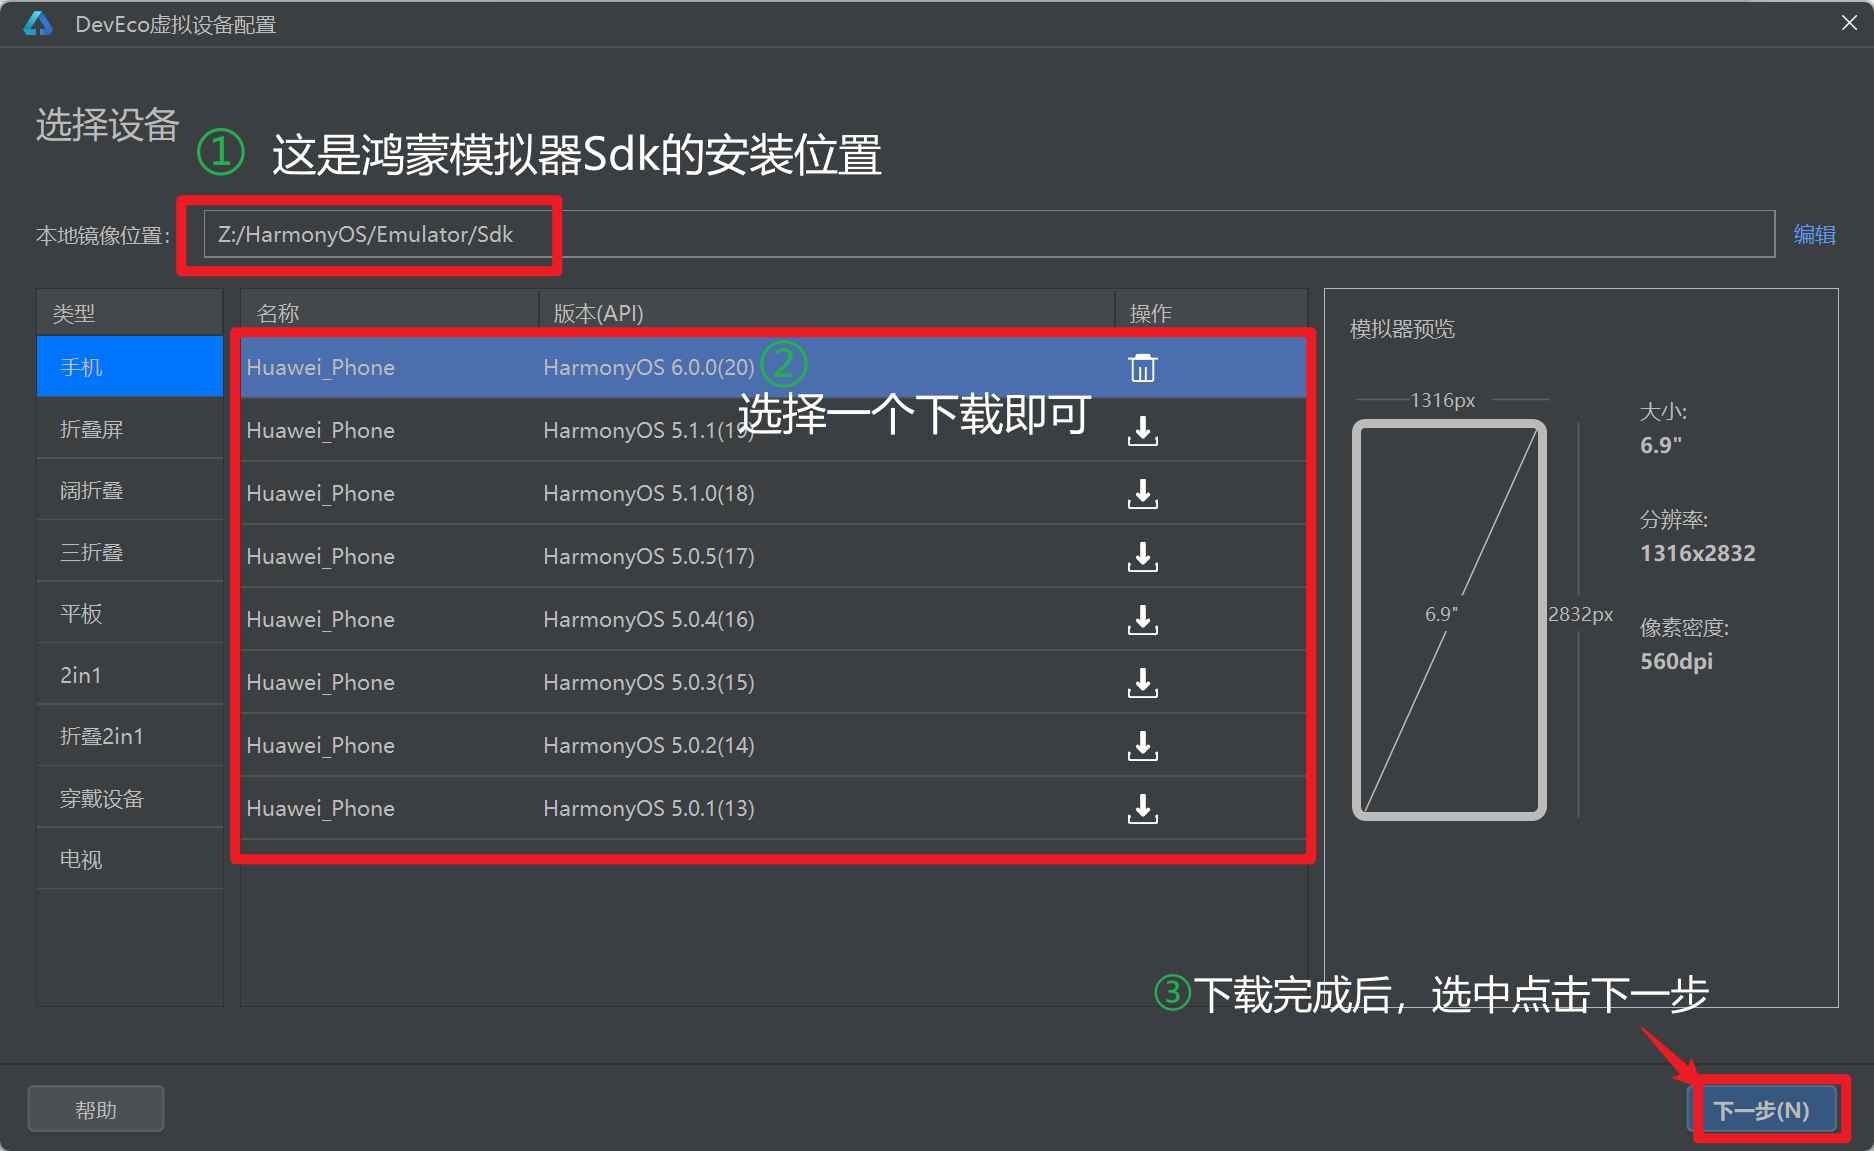Click the 操作 column header
This screenshot has height=1151, width=1874.
pyautogui.click(x=1211, y=313)
